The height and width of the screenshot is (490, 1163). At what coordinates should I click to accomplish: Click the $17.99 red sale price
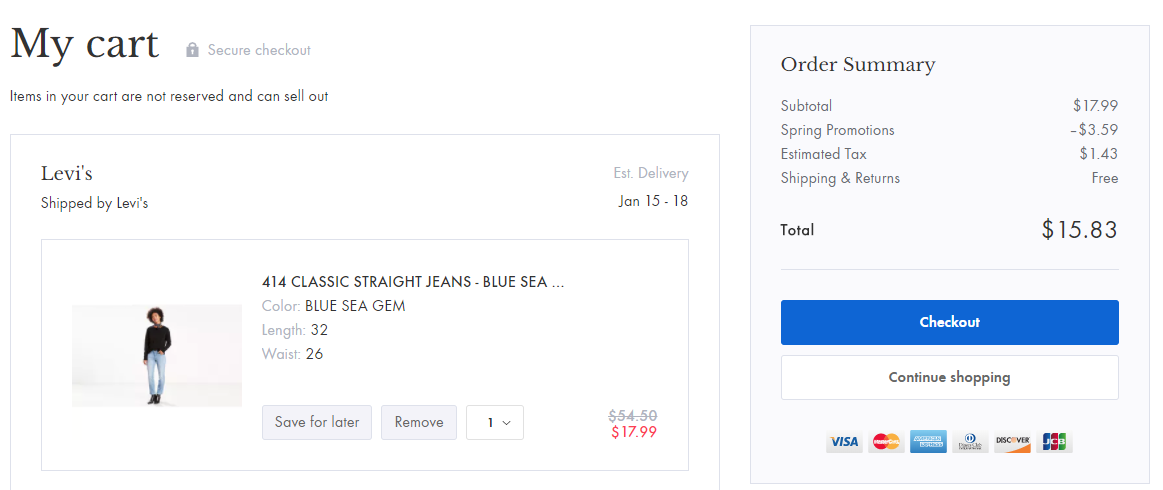[x=634, y=431]
